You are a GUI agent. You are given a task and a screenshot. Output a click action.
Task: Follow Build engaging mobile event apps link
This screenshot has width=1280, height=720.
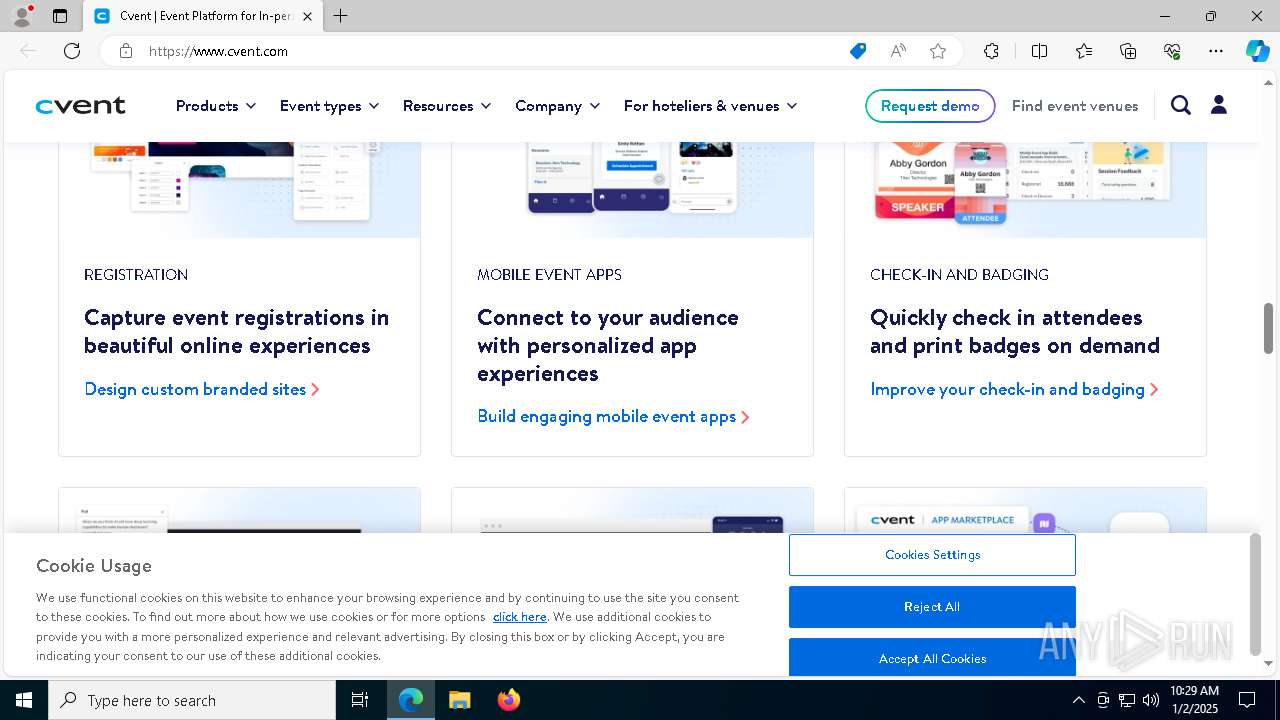(x=613, y=416)
